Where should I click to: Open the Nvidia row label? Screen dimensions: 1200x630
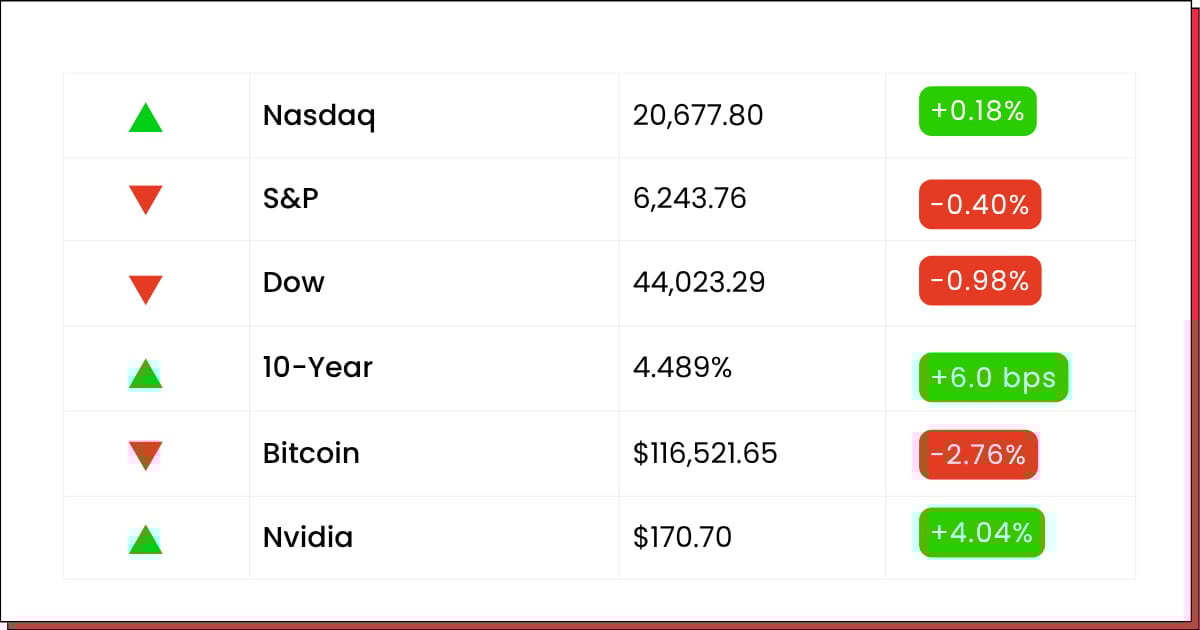coord(308,538)
